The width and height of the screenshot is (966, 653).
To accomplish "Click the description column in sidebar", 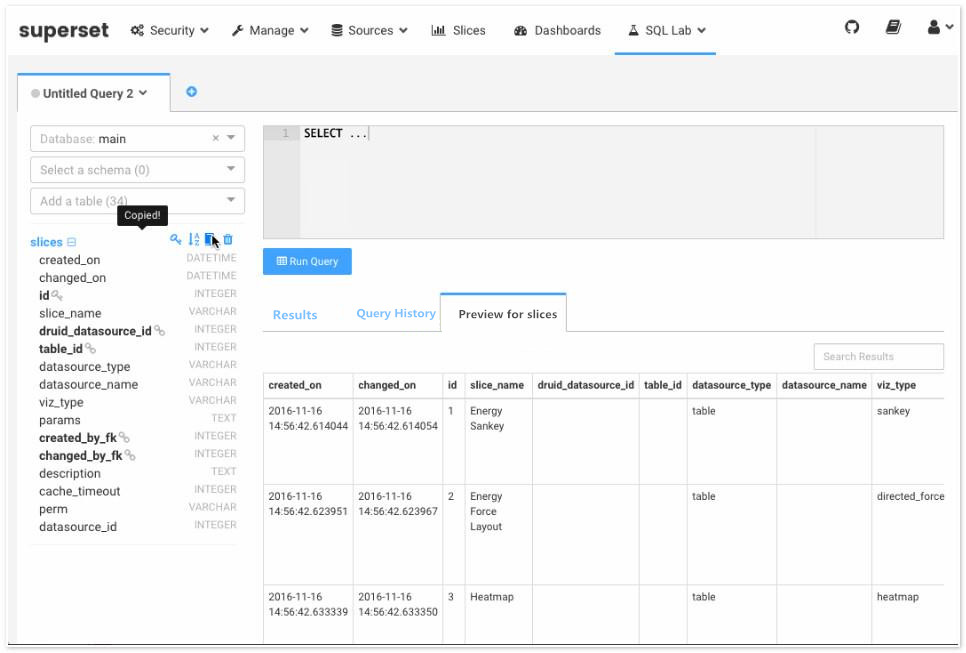I will point(70,473).
